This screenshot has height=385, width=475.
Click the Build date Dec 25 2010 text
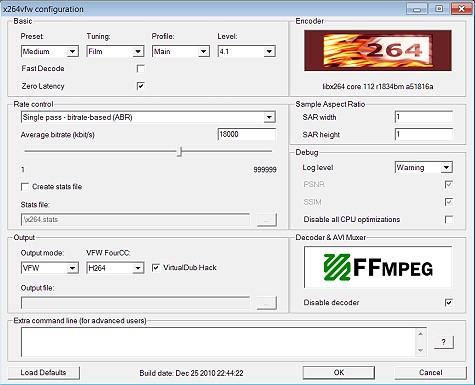[191, 373]
